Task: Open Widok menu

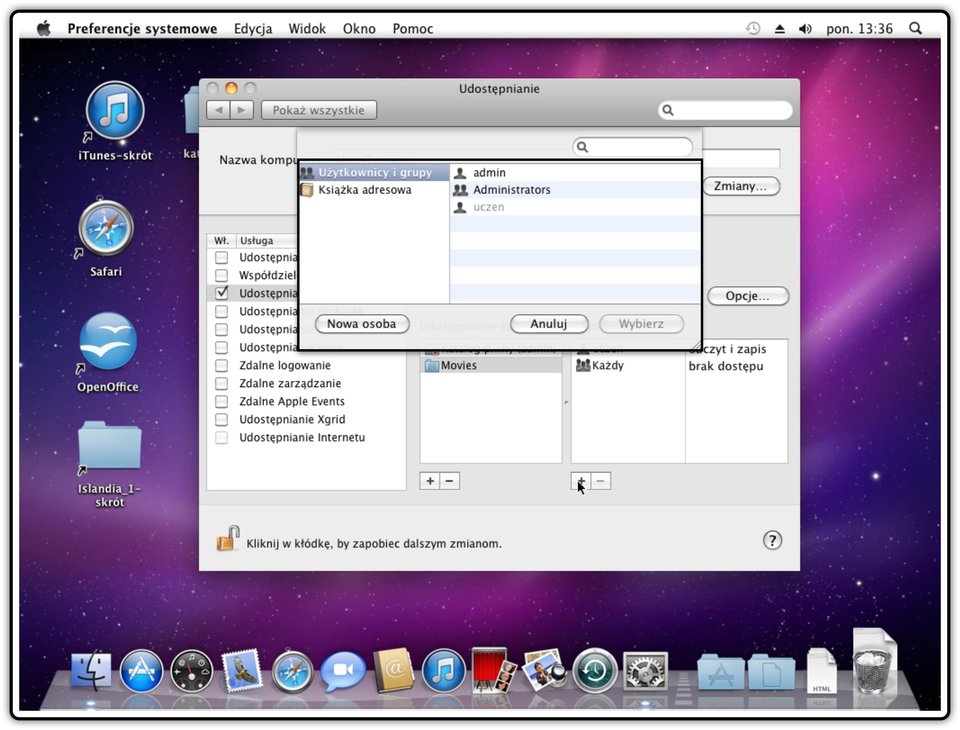Action: (307, 28)
